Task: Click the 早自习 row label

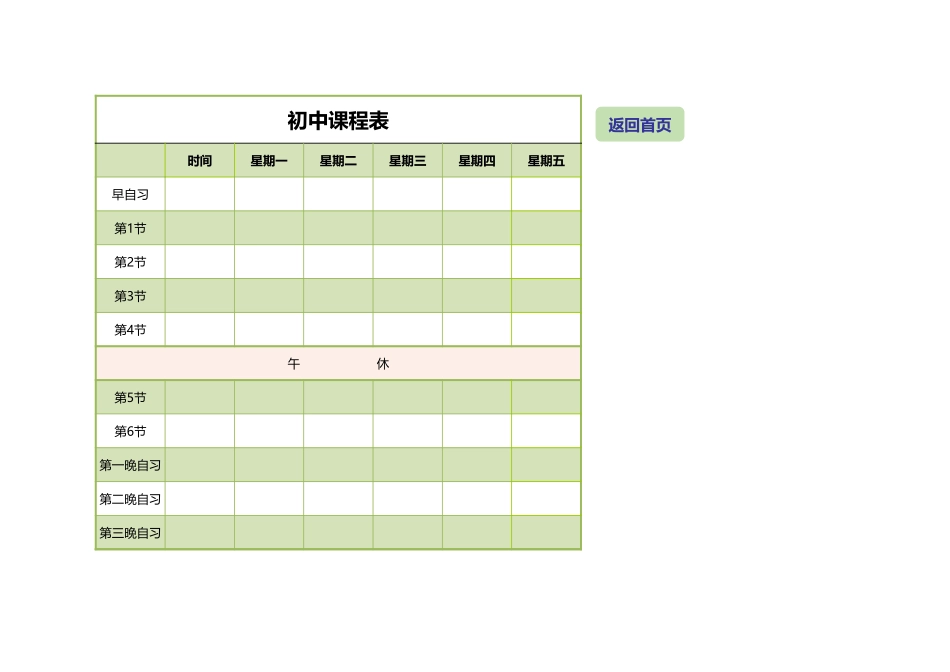Action: pos(130,194)
